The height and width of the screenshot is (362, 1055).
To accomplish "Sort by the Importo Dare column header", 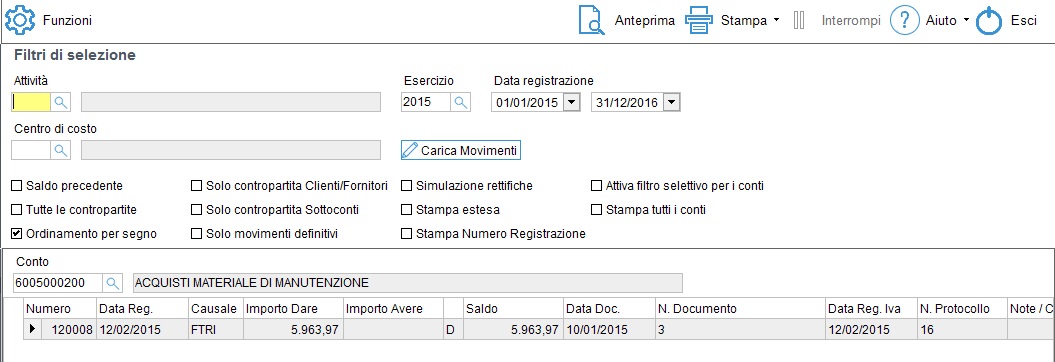I will tap(293, 309).
